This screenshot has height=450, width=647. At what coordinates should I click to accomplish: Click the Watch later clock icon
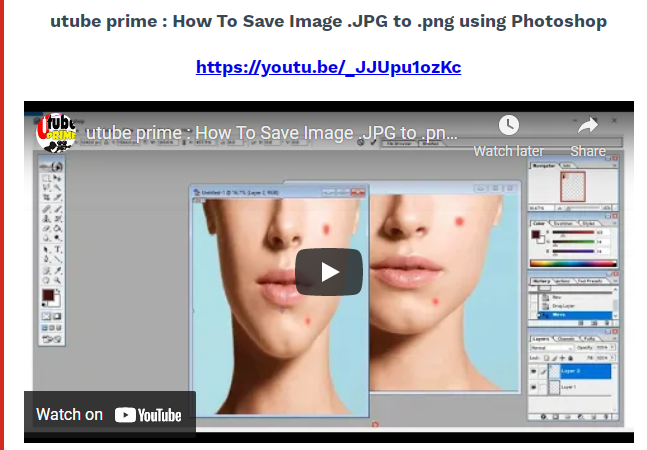[x=509, y=125]
